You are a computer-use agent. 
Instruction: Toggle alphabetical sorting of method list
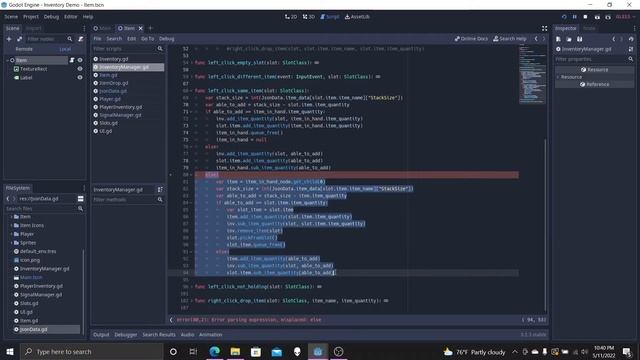[x=160, y=189]
